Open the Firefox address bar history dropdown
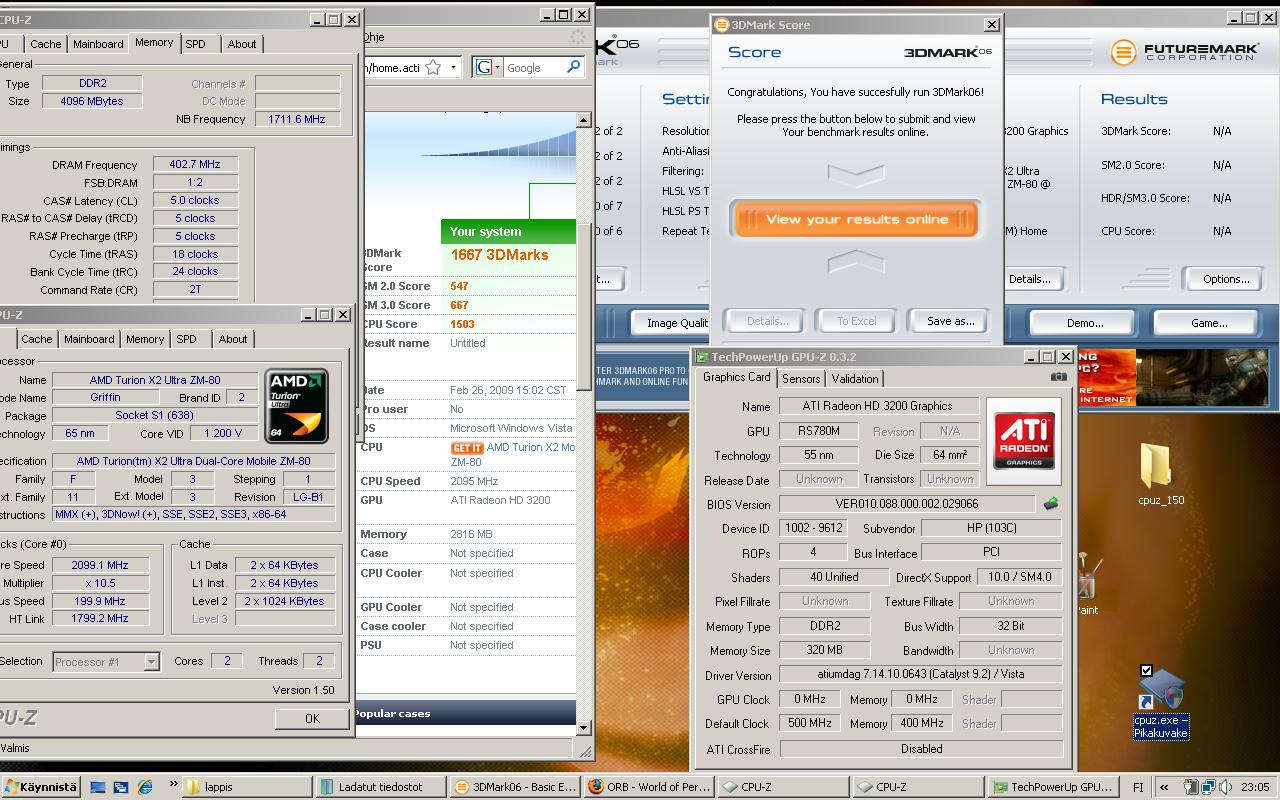 point(453,68)
